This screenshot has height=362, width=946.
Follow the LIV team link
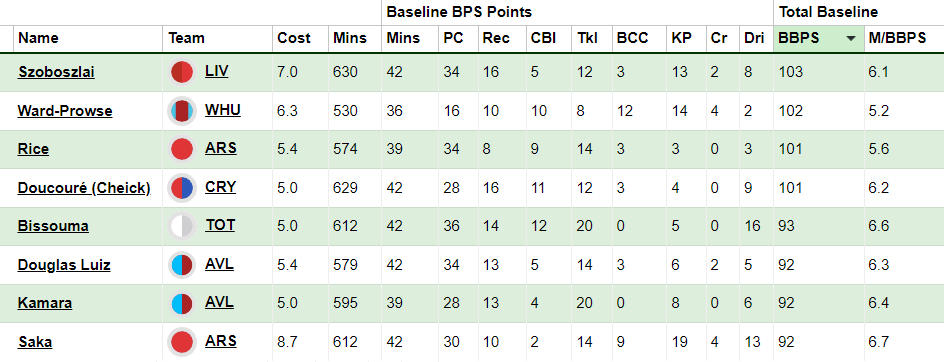(217, 71)
